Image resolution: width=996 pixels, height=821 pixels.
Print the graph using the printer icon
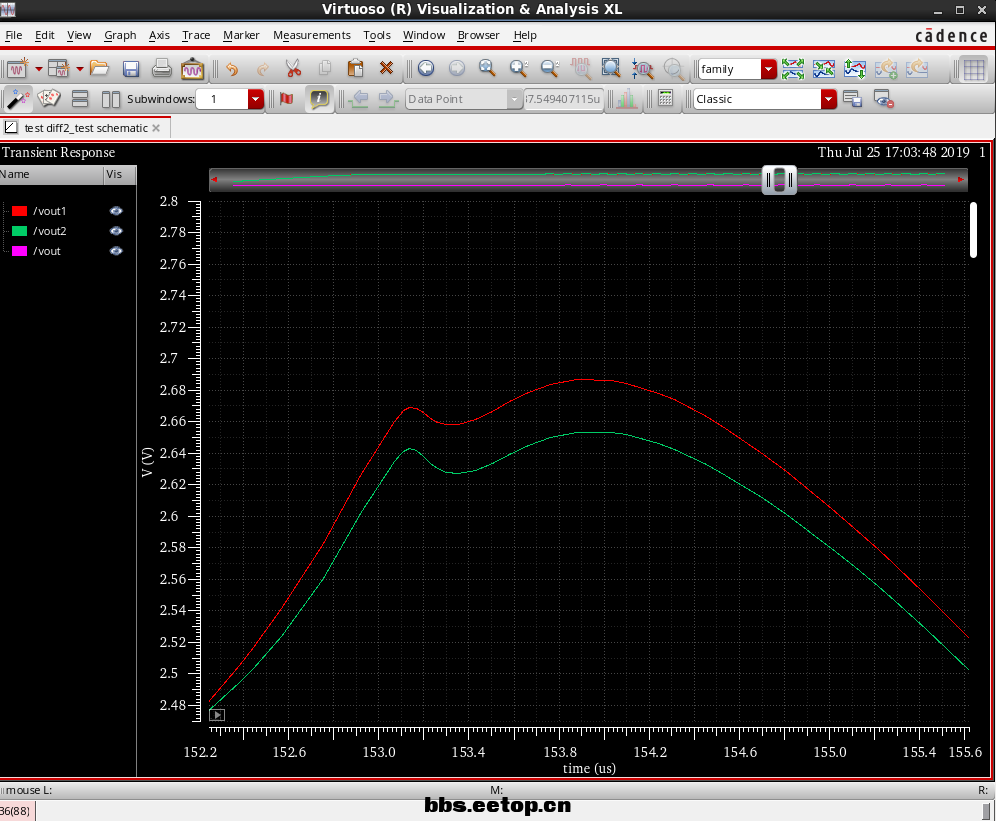click(161, 69)
